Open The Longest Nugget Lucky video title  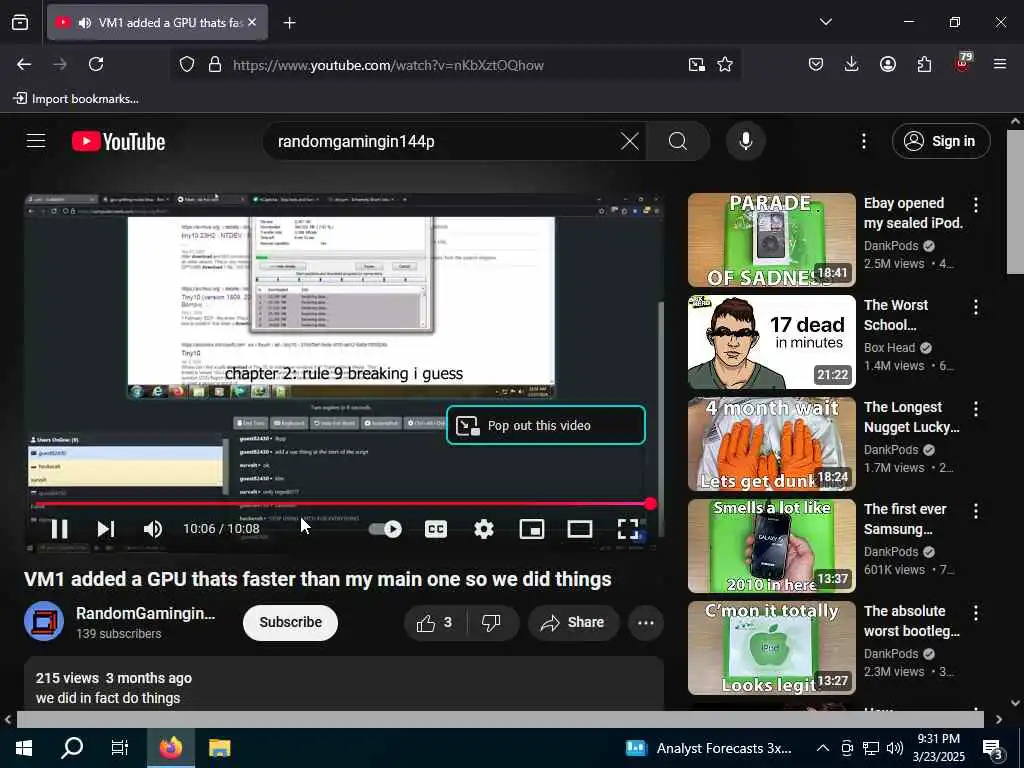[912, 417]
